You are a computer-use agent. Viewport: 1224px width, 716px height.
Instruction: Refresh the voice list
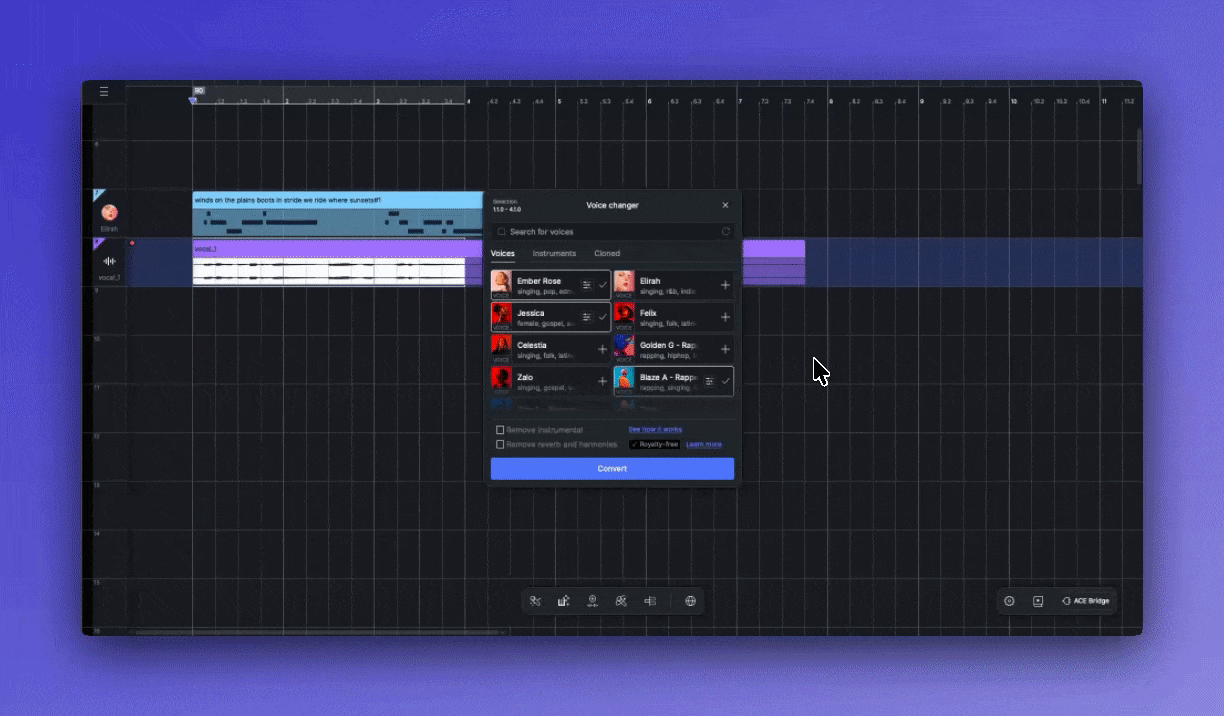tap(726, 232)
